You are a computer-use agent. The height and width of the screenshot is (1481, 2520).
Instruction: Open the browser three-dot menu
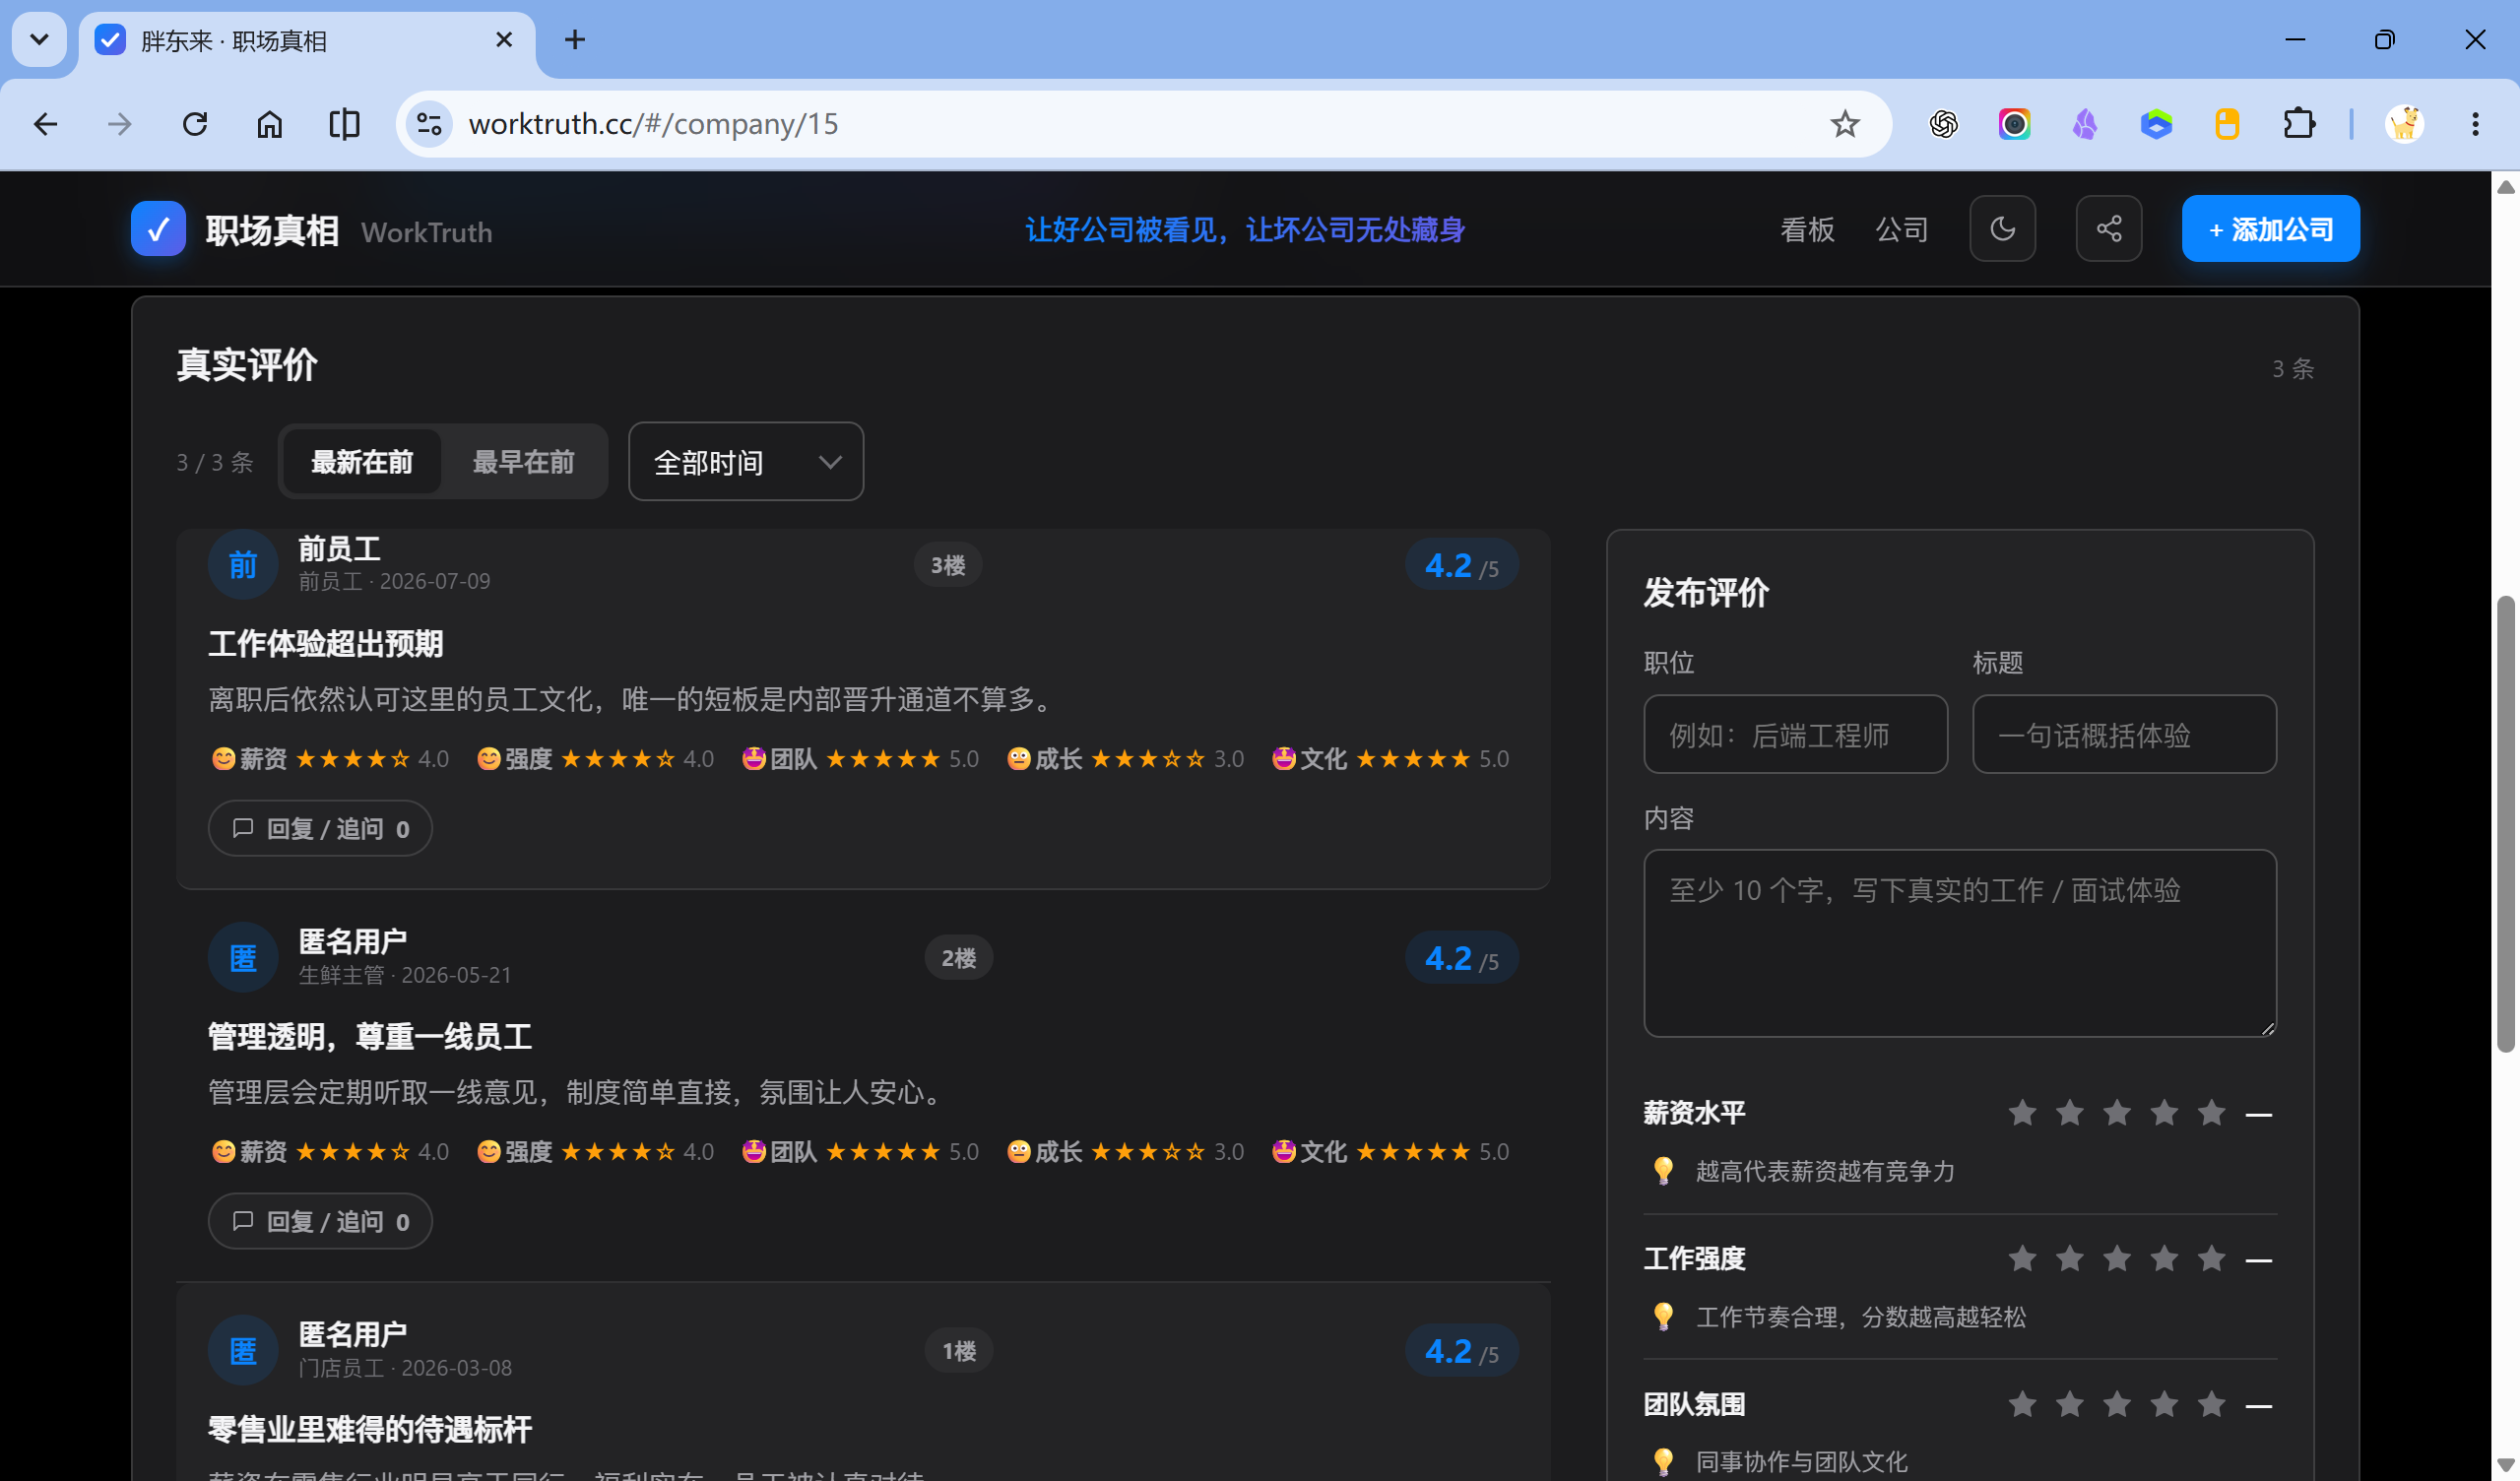tap(2475, 124)
